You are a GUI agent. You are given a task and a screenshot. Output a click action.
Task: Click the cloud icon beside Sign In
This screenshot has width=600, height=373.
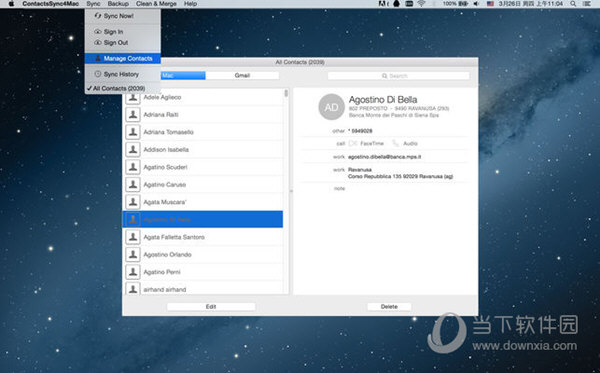point(98,31)
